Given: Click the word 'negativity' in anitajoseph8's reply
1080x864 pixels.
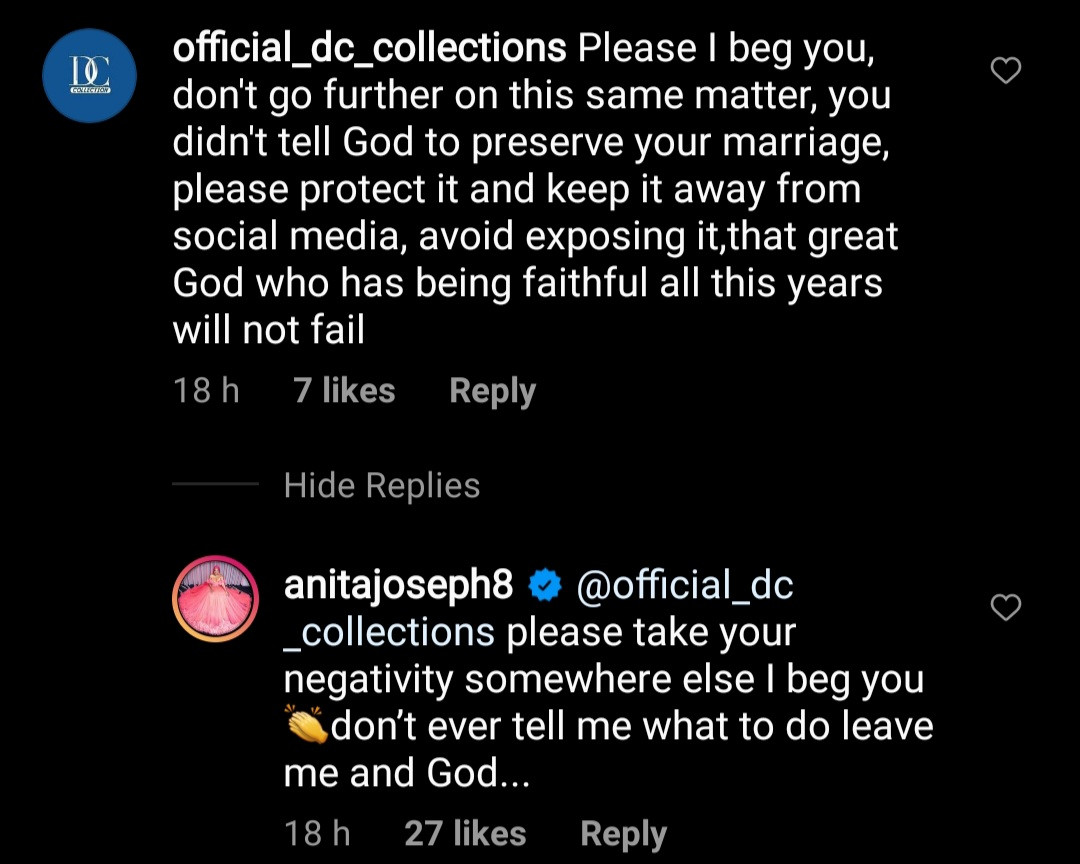Looking at the screenshot, I should [369, 680].
